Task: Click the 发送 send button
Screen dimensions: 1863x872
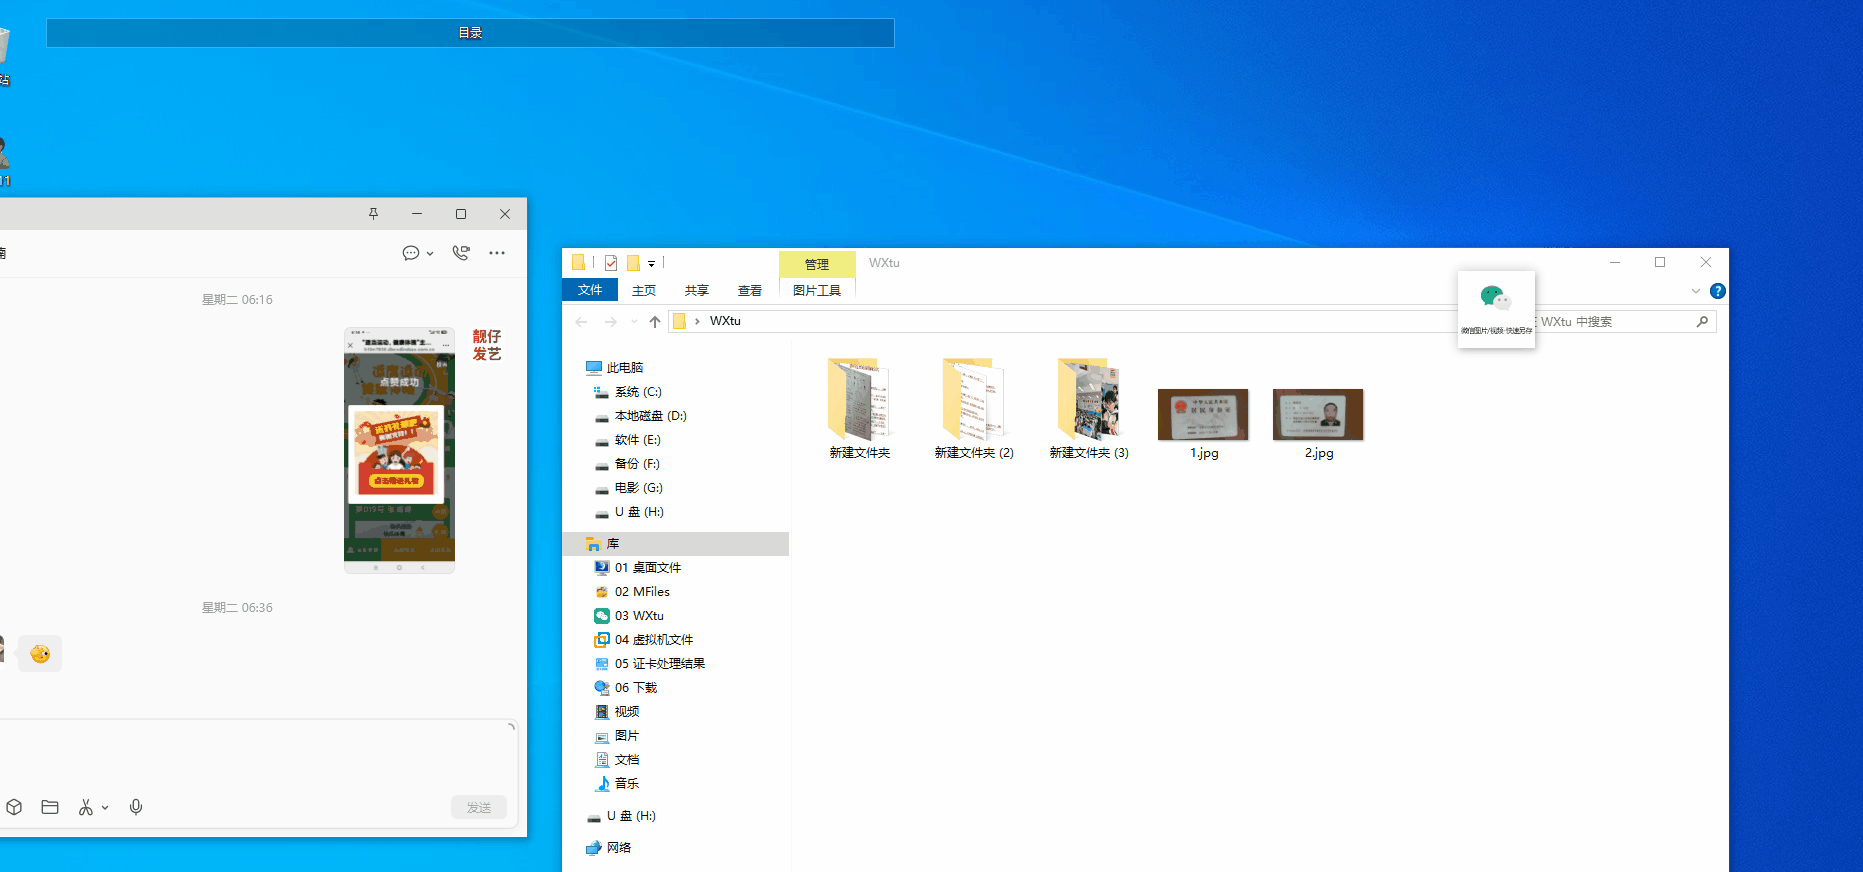Action: pos(479,807)
